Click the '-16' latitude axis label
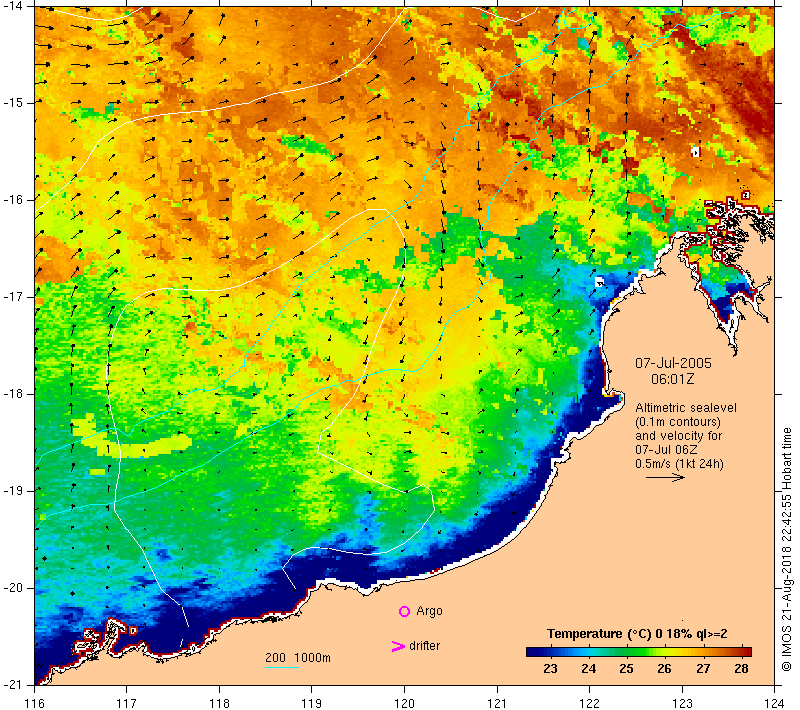Image resolution: width=800 pixels, height=710 pixels. 13,200
